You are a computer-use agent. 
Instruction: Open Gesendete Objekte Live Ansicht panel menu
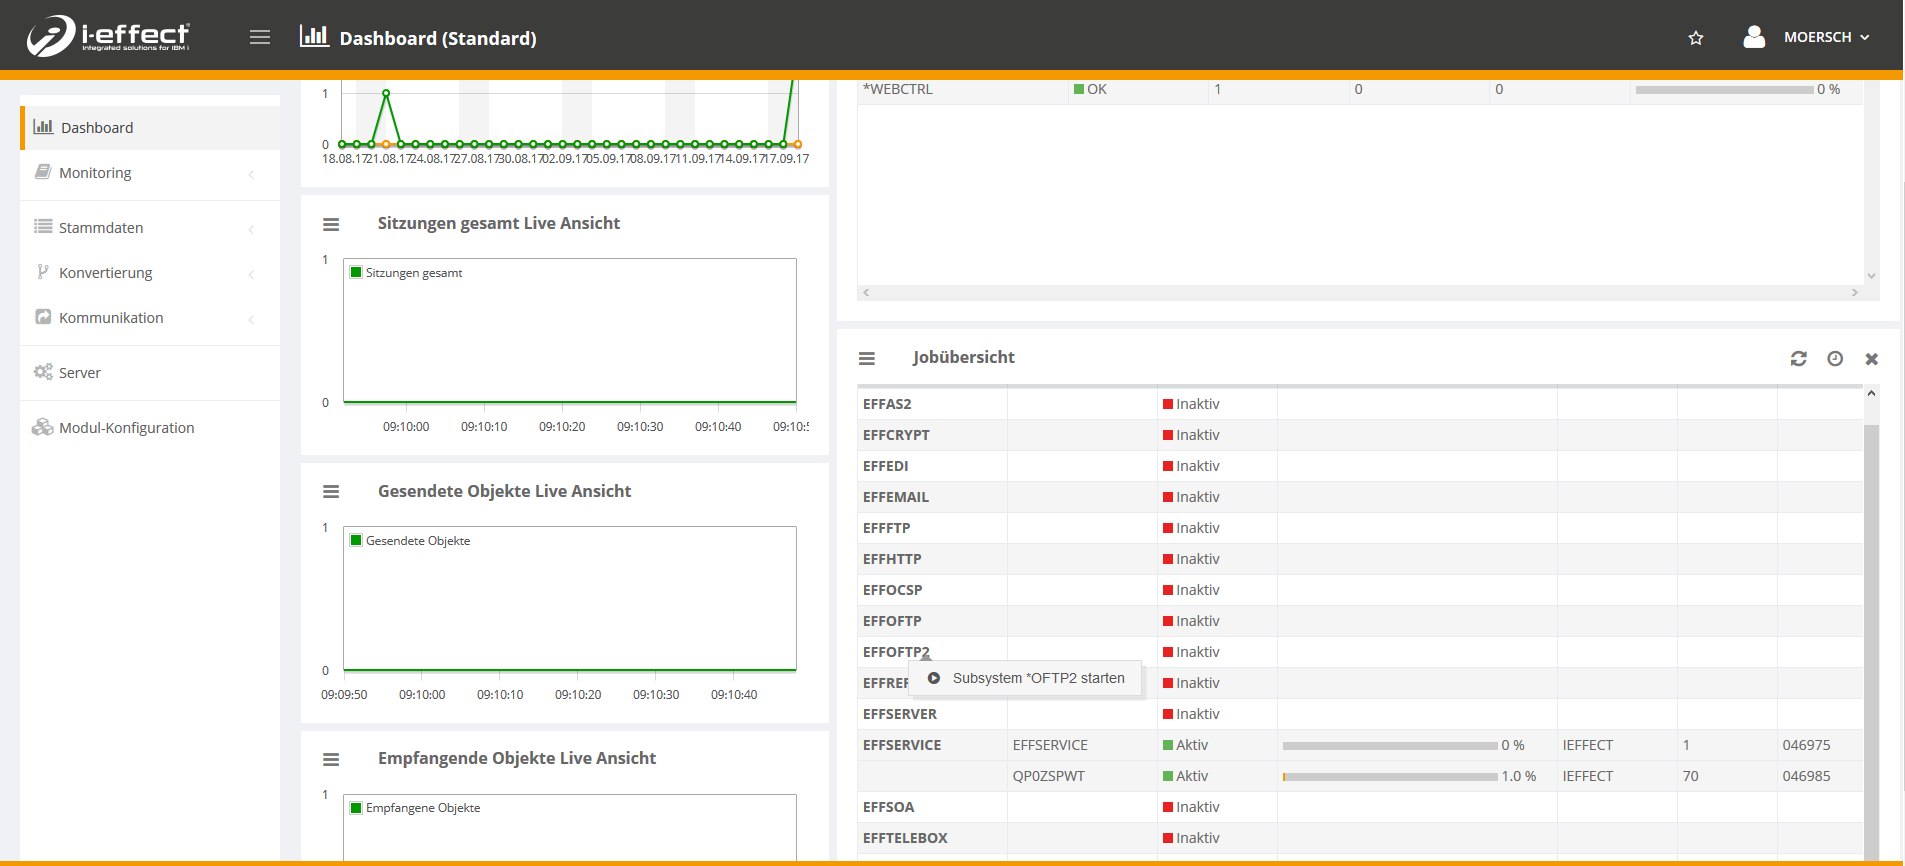(331, 492)
